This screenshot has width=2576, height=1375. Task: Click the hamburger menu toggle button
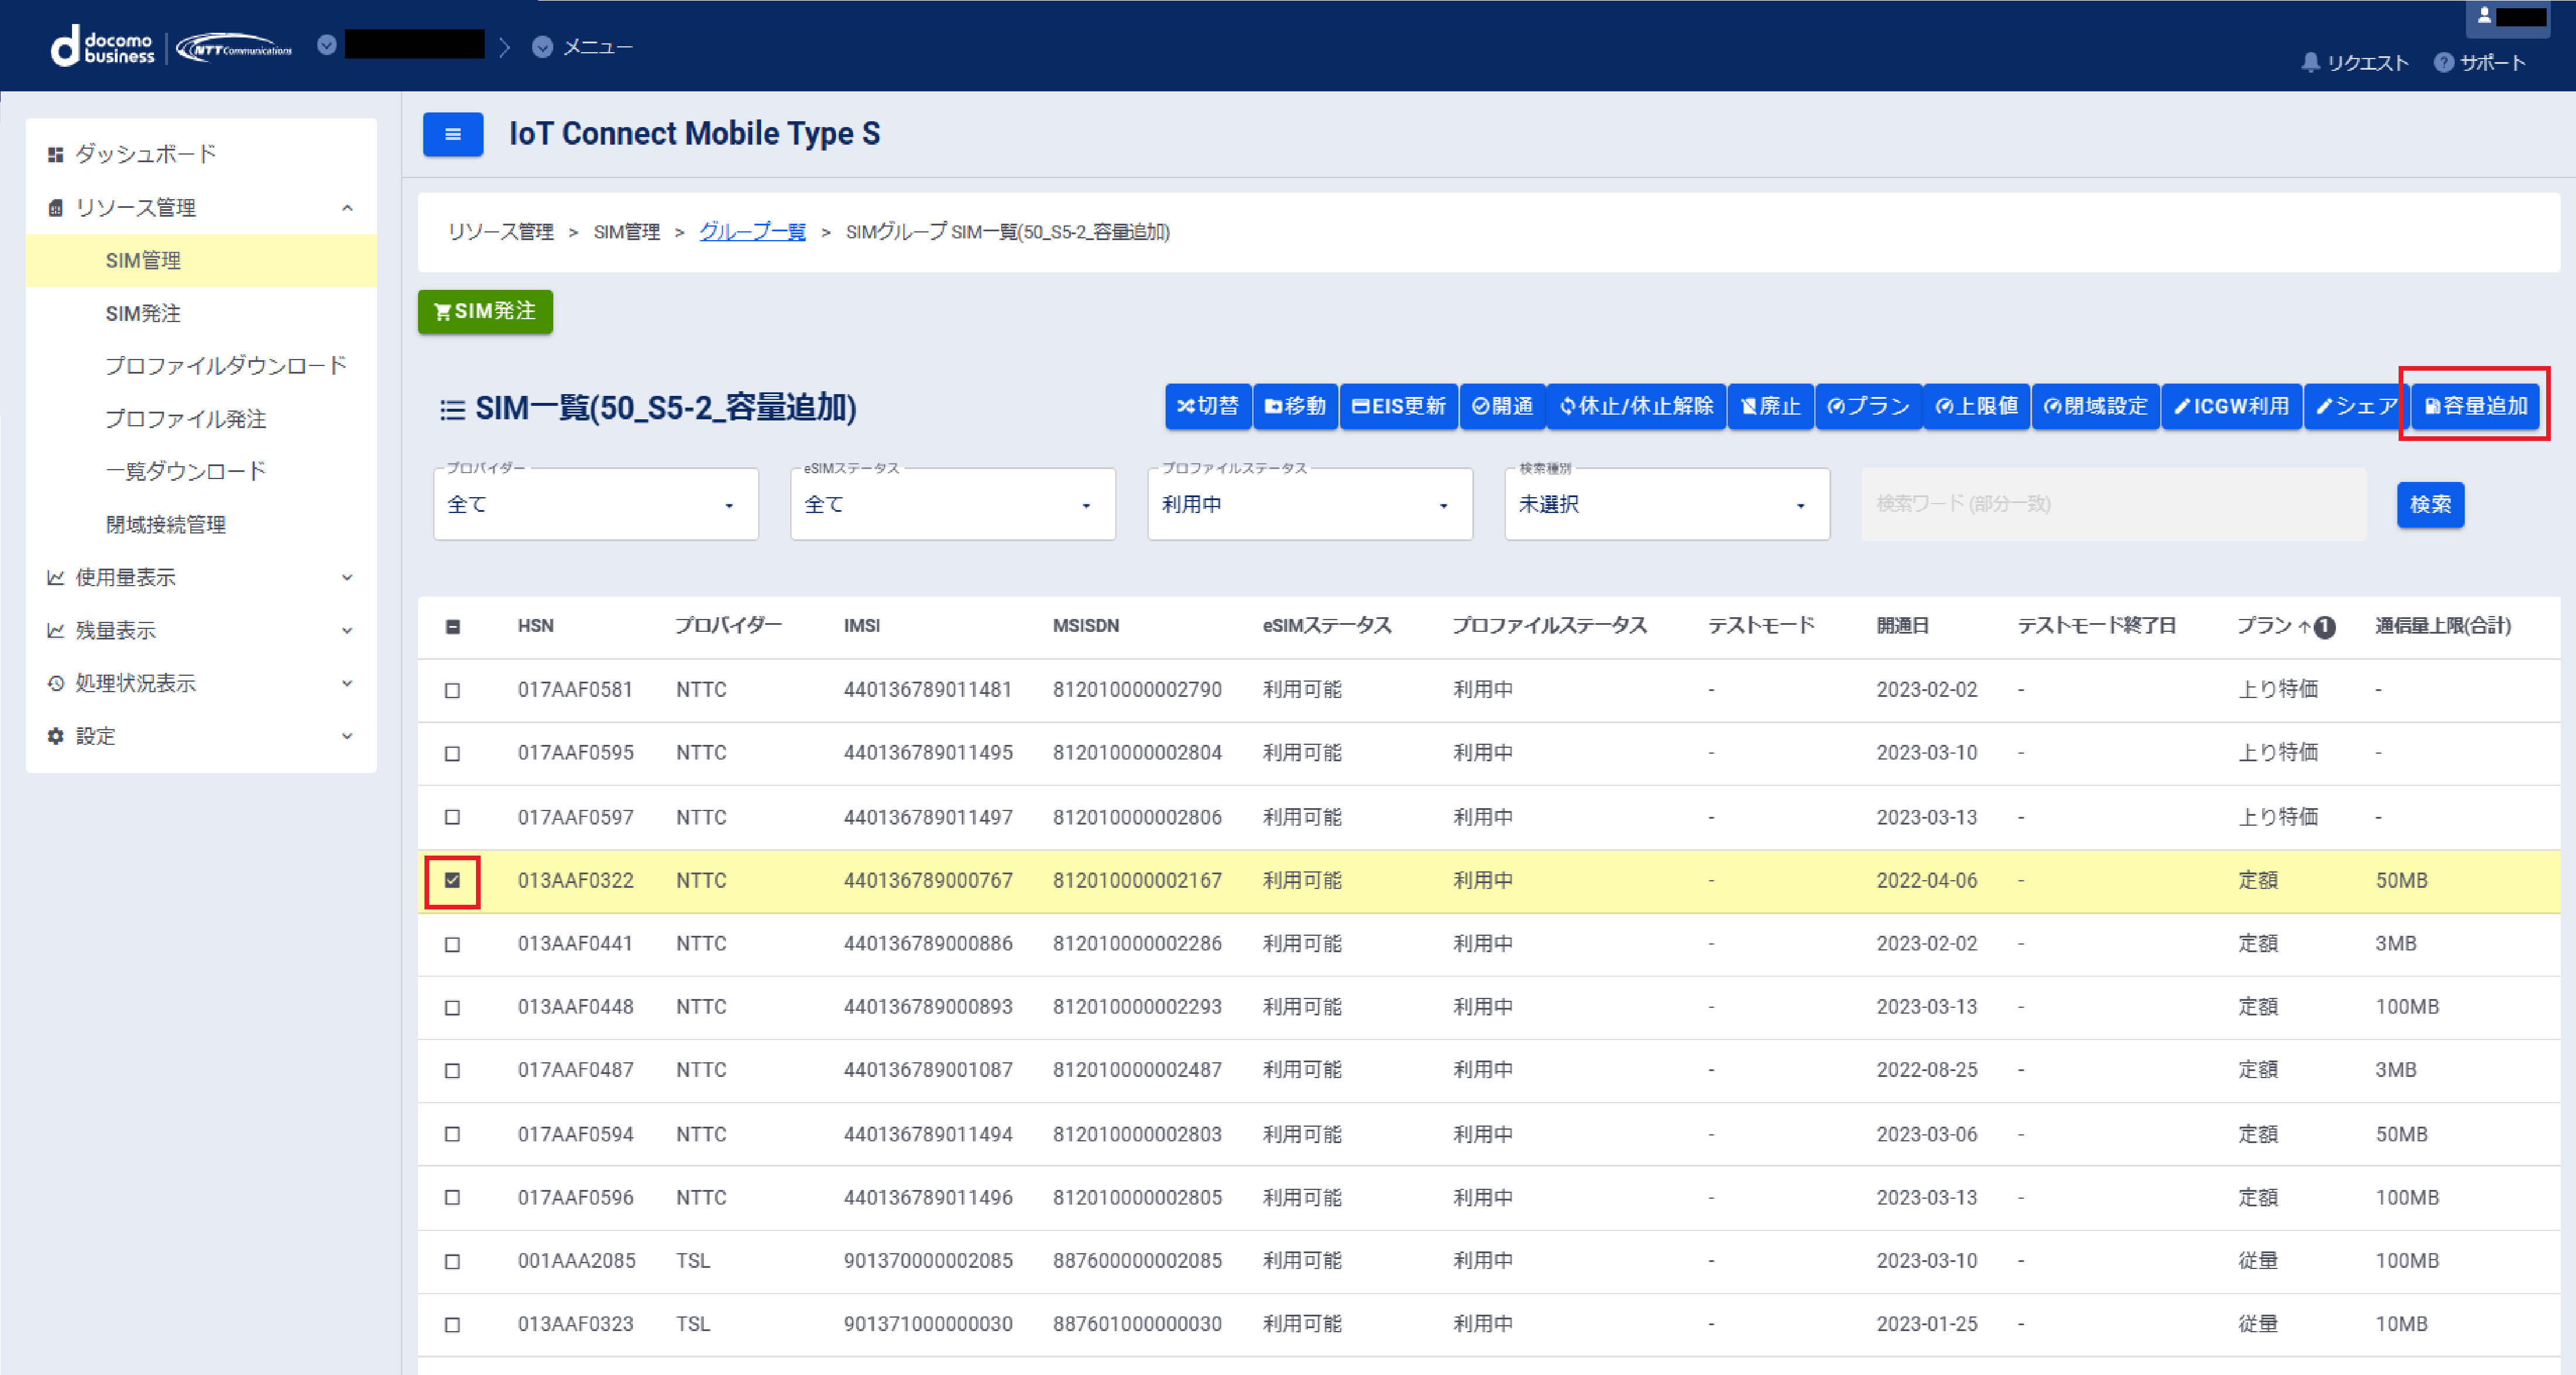[x=452, y=134]
